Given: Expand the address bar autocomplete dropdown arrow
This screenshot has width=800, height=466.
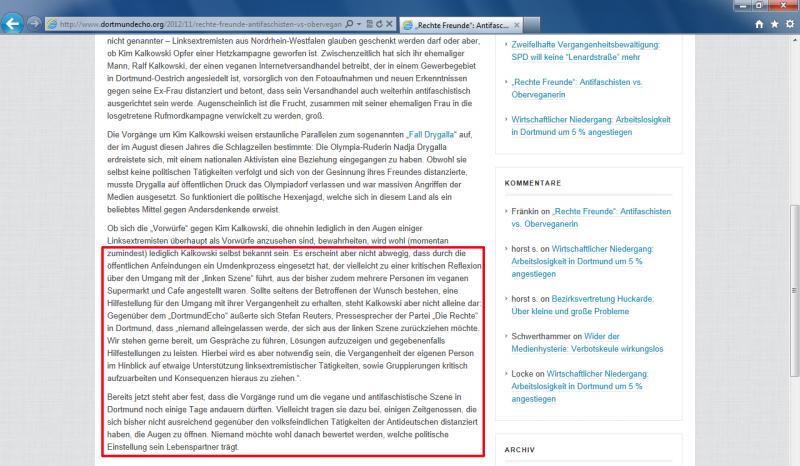Looking at the screenshot, I should 357,23.
